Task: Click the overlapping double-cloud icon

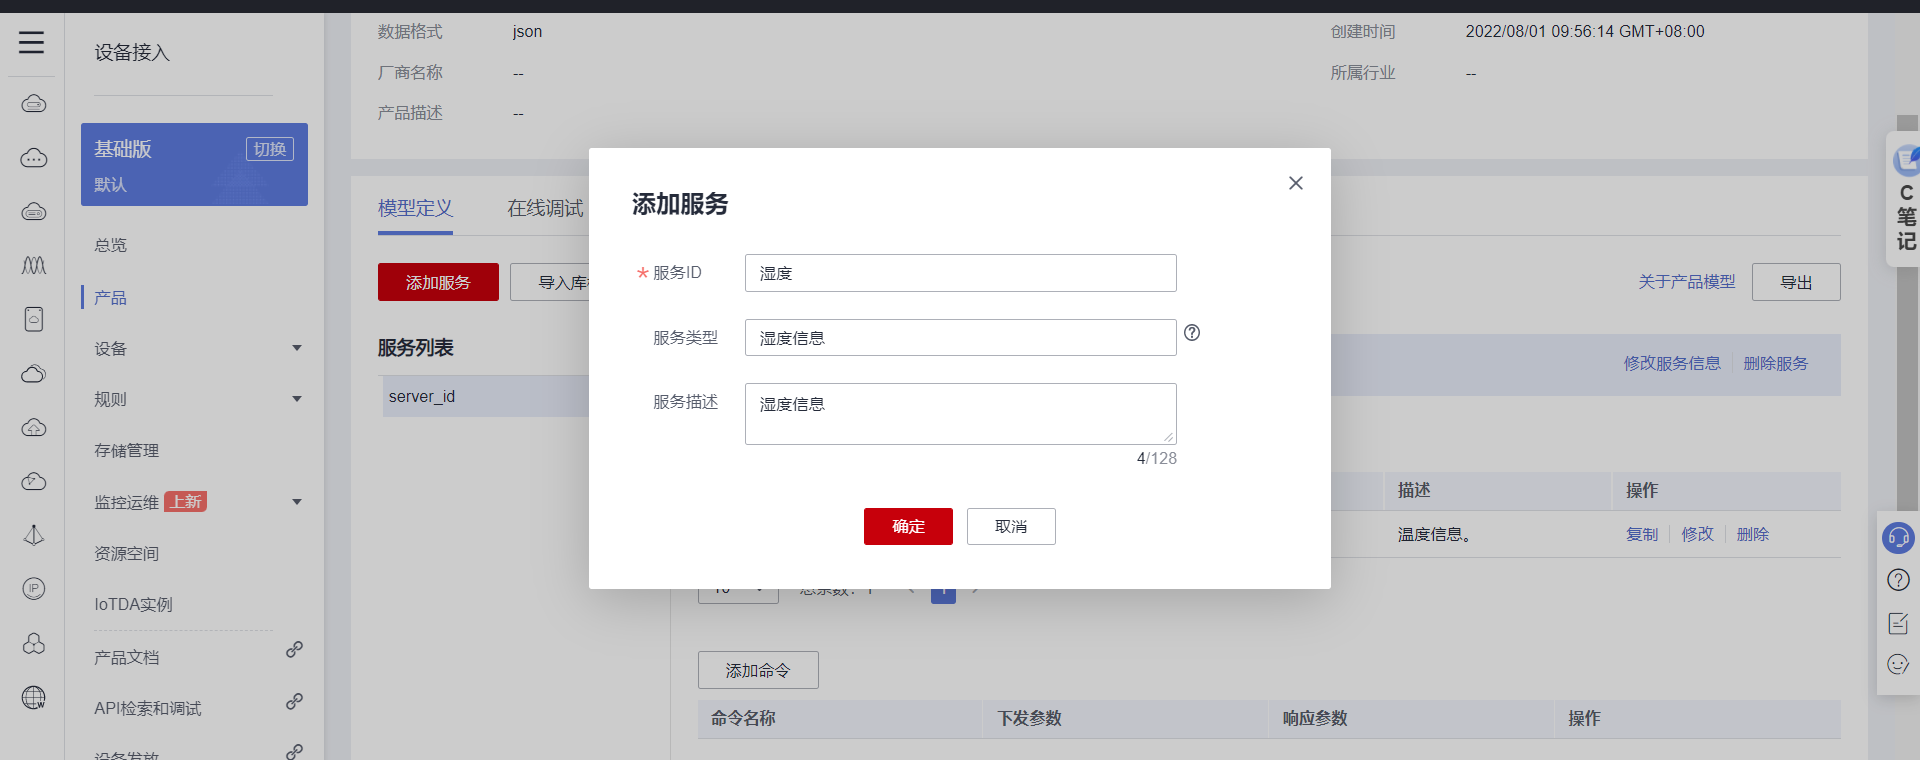Action: [34, 373]
